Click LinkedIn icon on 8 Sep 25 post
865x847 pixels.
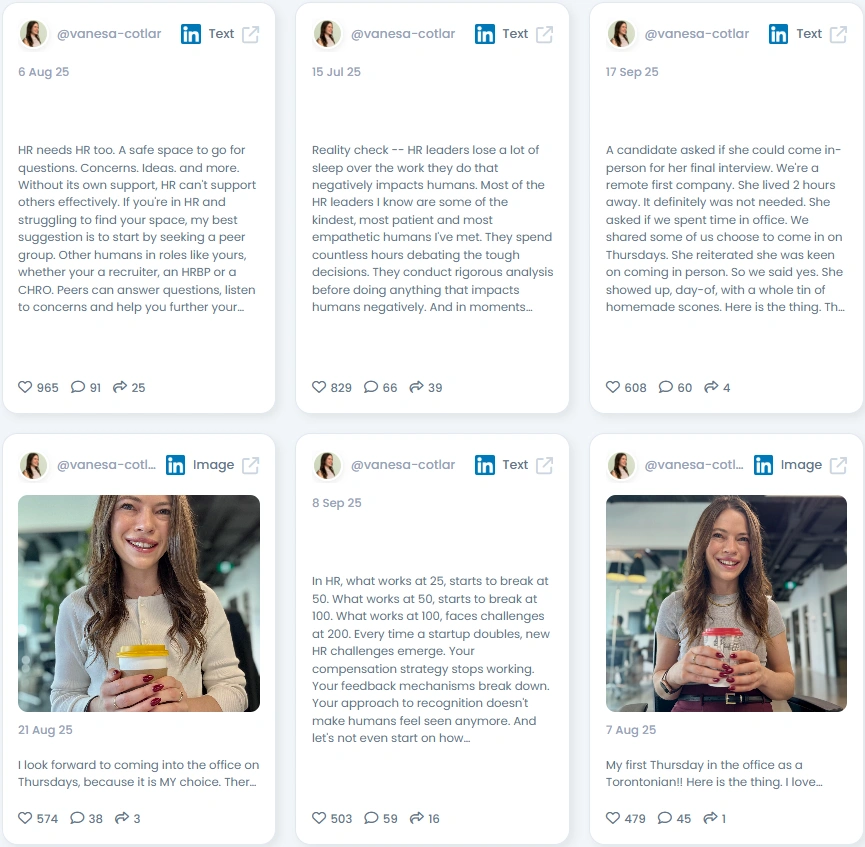click(x=485, y=465)
